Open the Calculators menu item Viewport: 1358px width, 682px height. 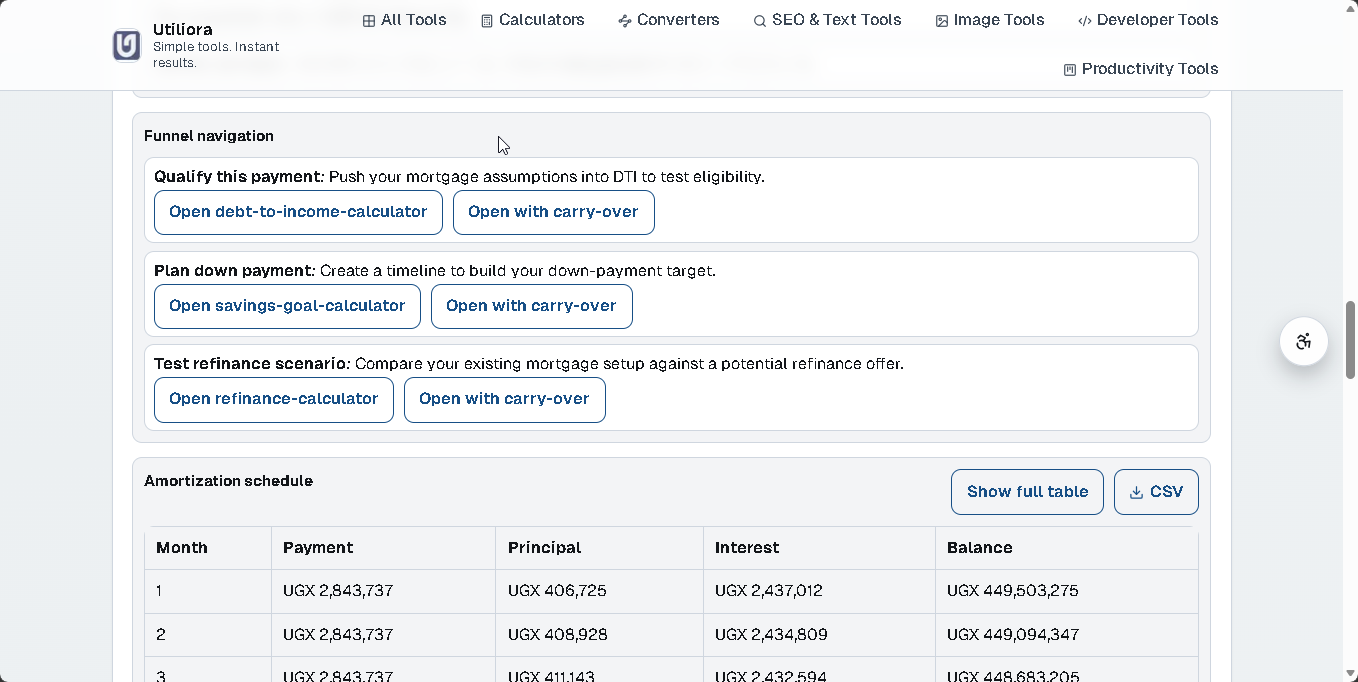tap(541, 20)
